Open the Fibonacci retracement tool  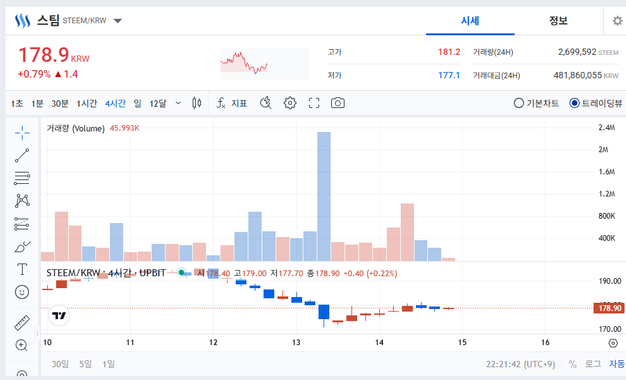[x=22, y=178]
